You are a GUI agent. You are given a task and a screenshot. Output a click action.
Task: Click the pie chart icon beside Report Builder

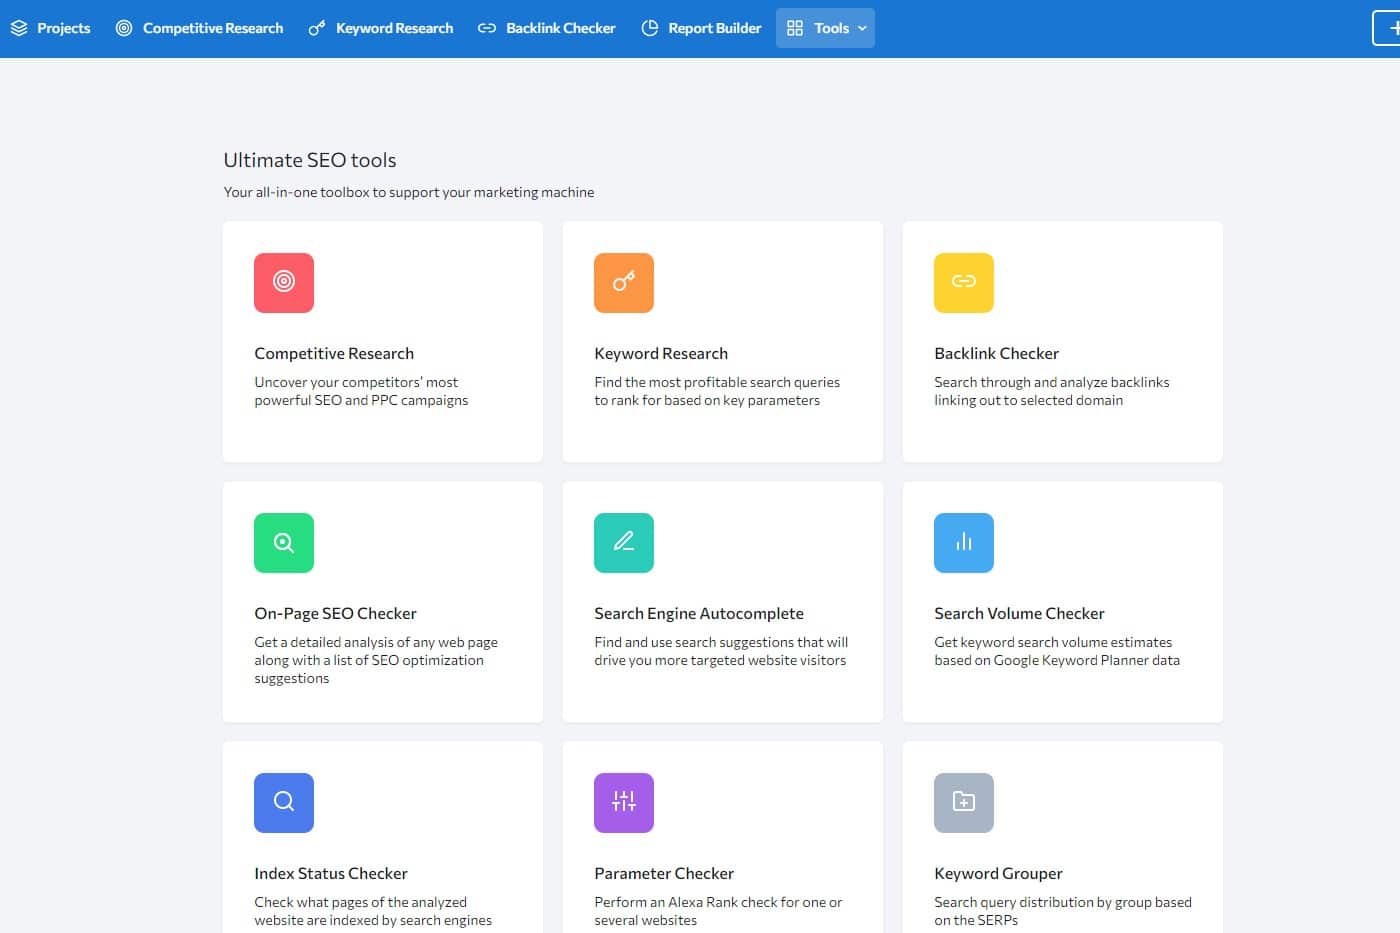tap(650, 28)
